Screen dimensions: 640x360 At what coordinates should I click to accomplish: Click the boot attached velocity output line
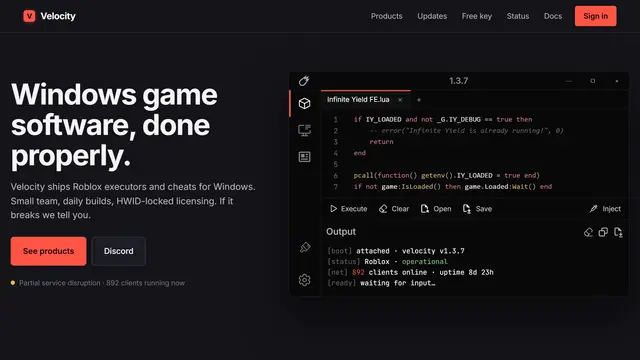(x=396, y=251)
